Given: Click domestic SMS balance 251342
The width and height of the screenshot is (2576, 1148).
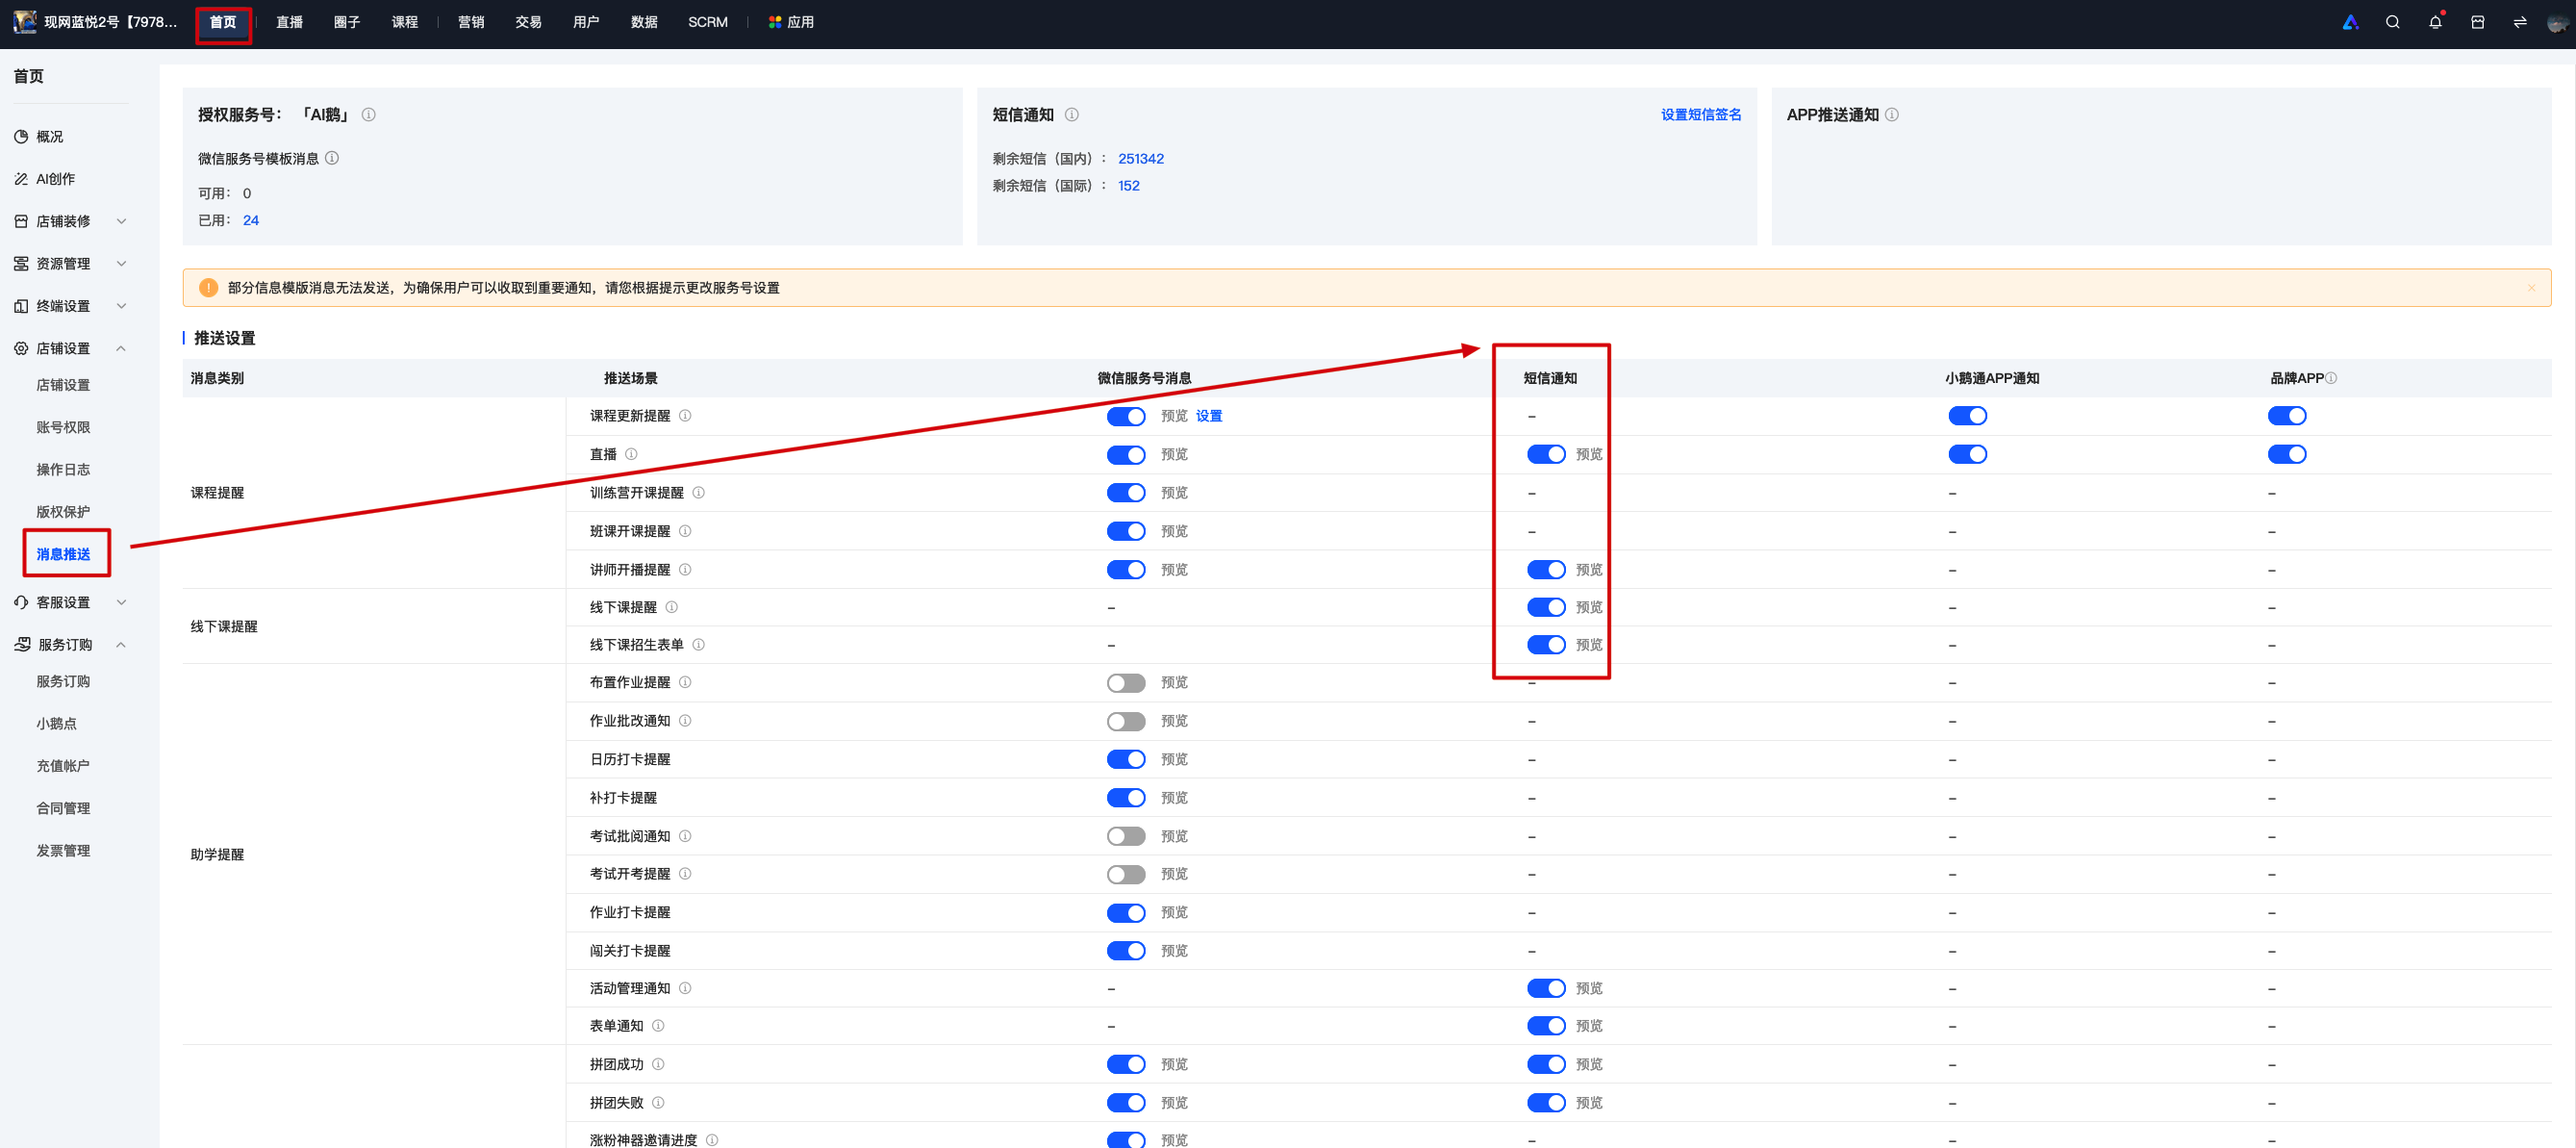Looking at the screenshot, I should (x=1141, y=159).
